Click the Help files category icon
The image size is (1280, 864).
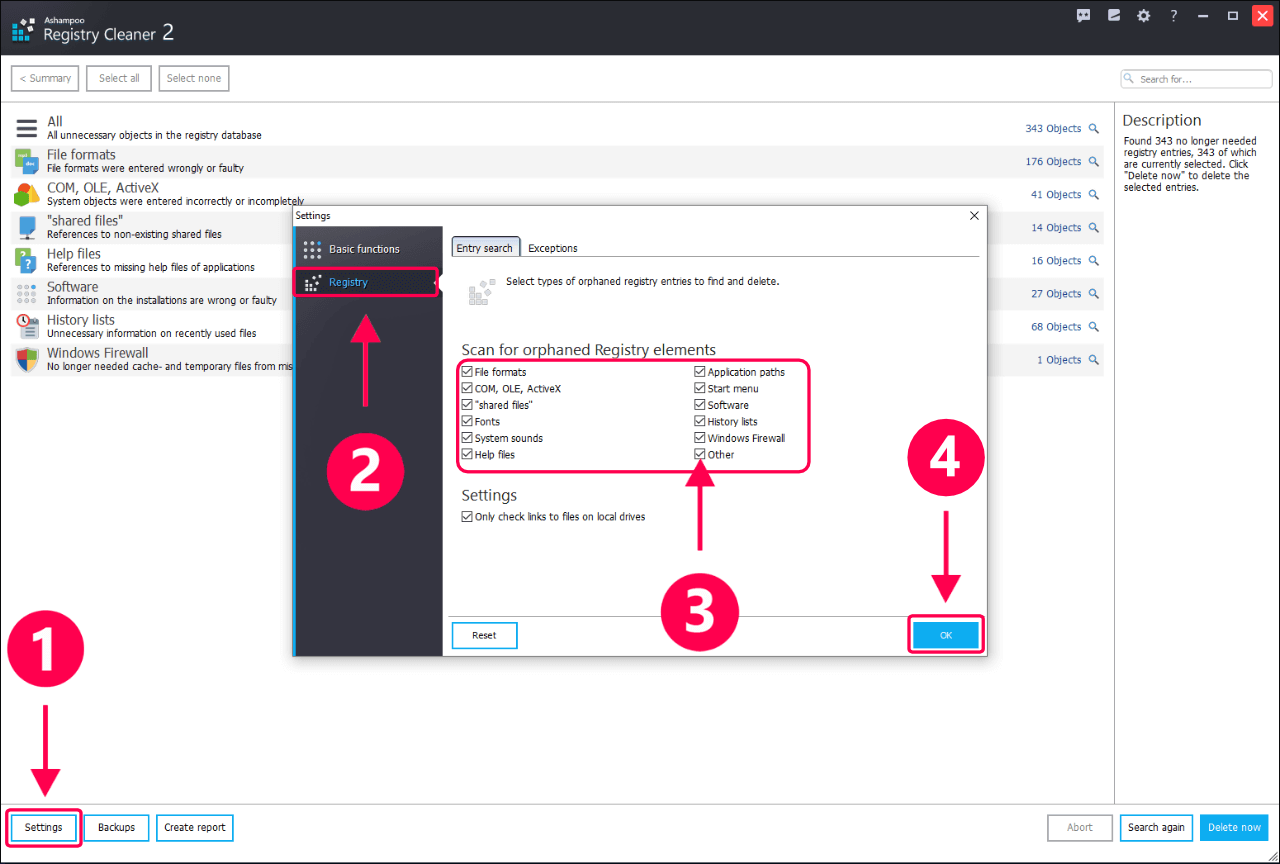coord(26,260)
